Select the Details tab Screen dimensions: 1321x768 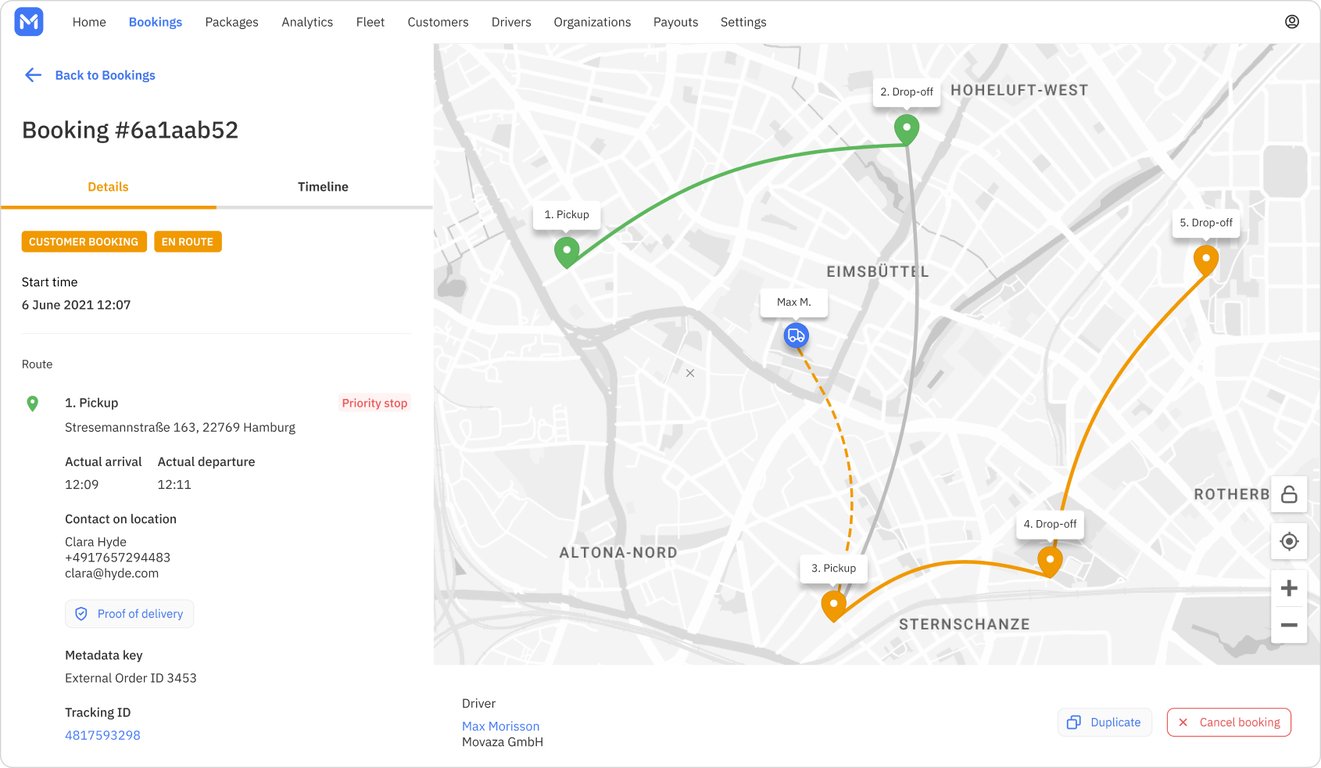point(108,187)
